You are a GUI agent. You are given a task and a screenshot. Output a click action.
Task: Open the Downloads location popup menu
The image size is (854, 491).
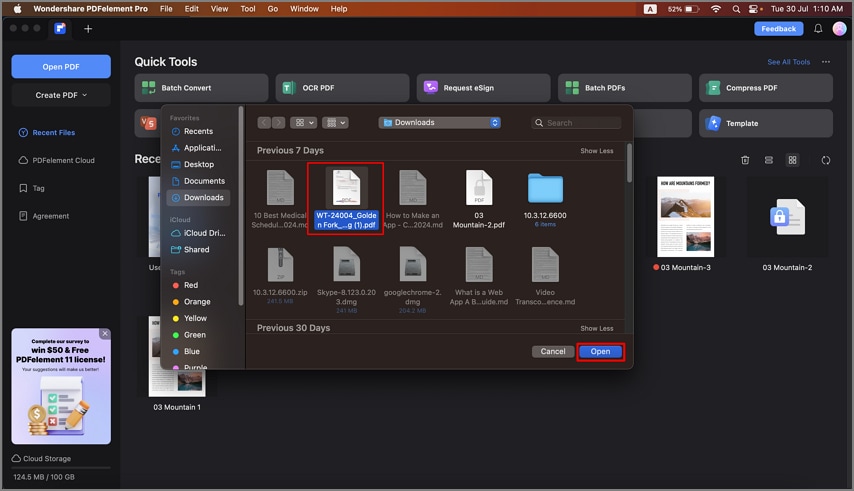440,122
